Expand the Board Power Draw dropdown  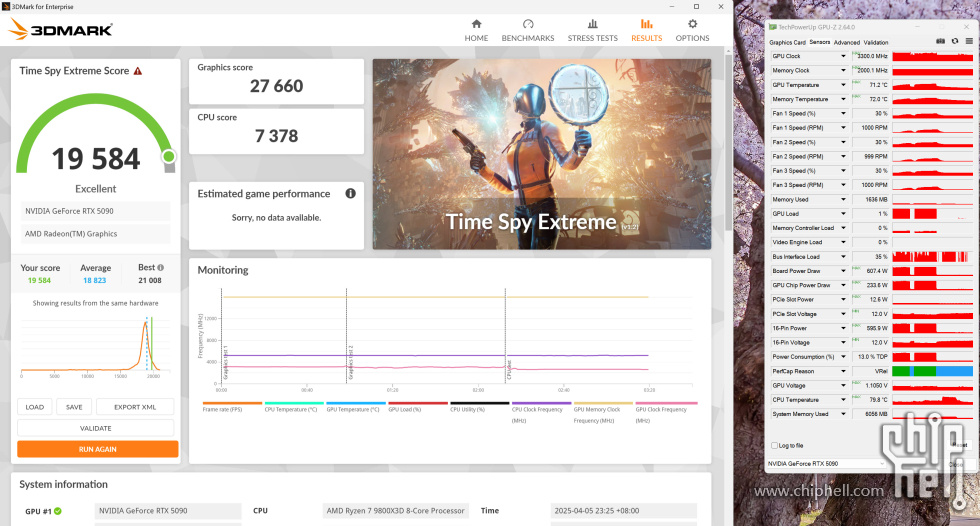(x=843, y=271)
